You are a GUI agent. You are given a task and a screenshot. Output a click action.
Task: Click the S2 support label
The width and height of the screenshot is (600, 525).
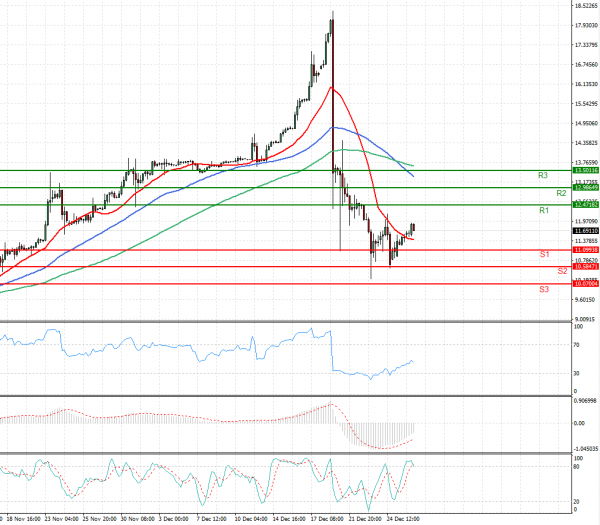(x=562, y=271)
